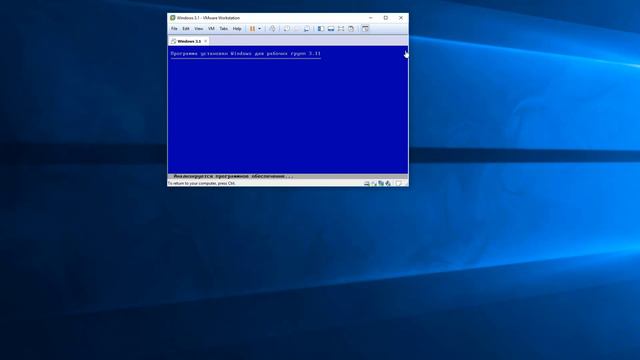640x360 pixels.
Task: Expand the power options dropdown arrow
Action: tap(260, 29)
